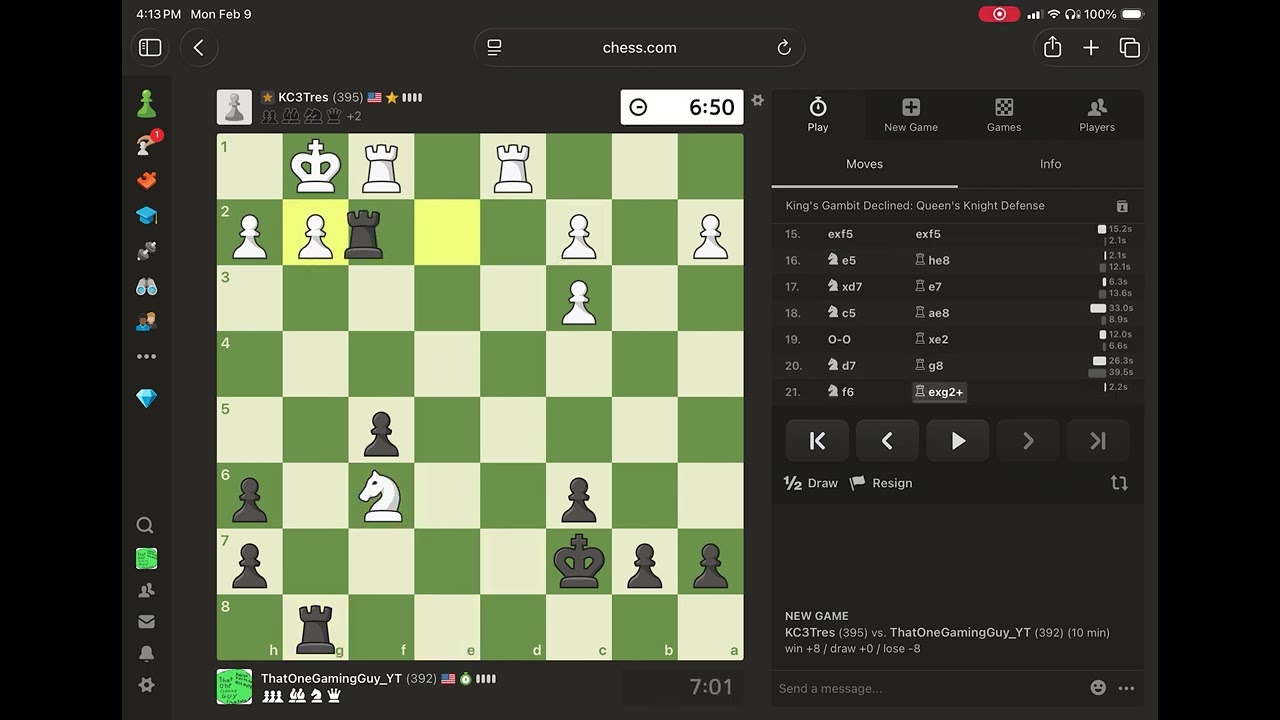The height and width of the screenshot is (720, 1280).
Task: Open the page reader menu icon
Action: (x=494, y=47)
